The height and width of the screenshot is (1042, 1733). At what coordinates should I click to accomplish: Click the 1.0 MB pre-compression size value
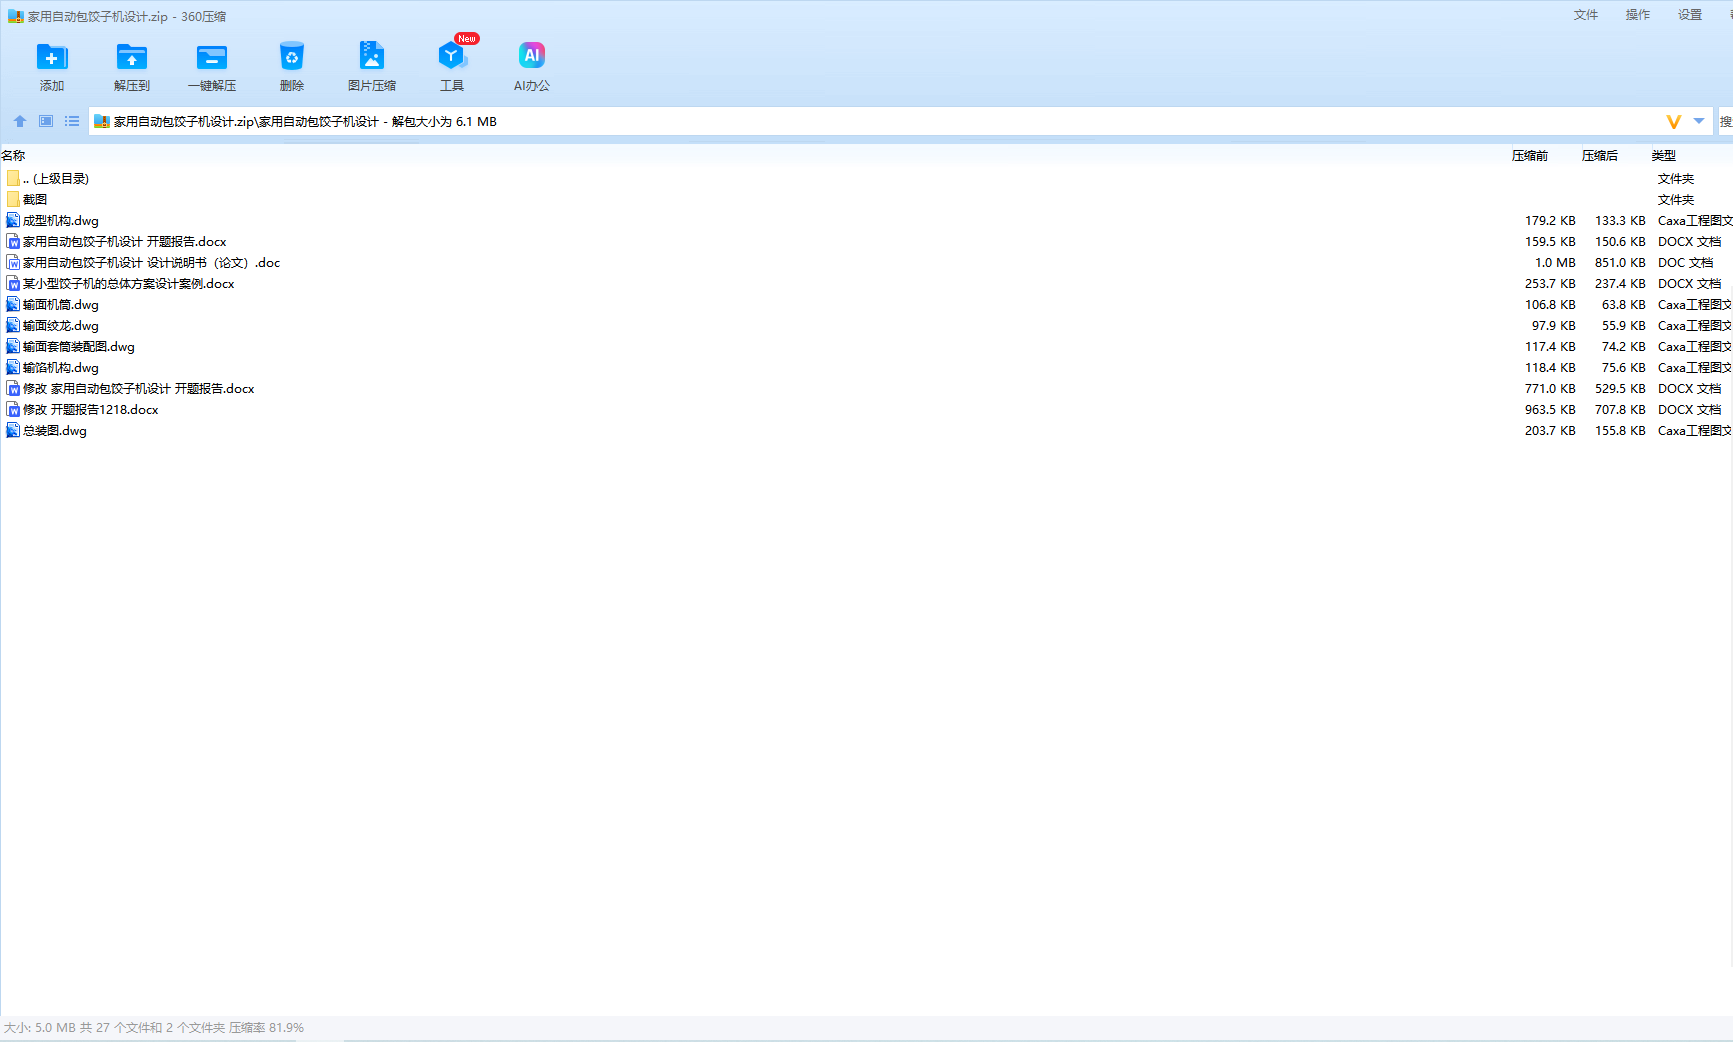coord(1555,263)
